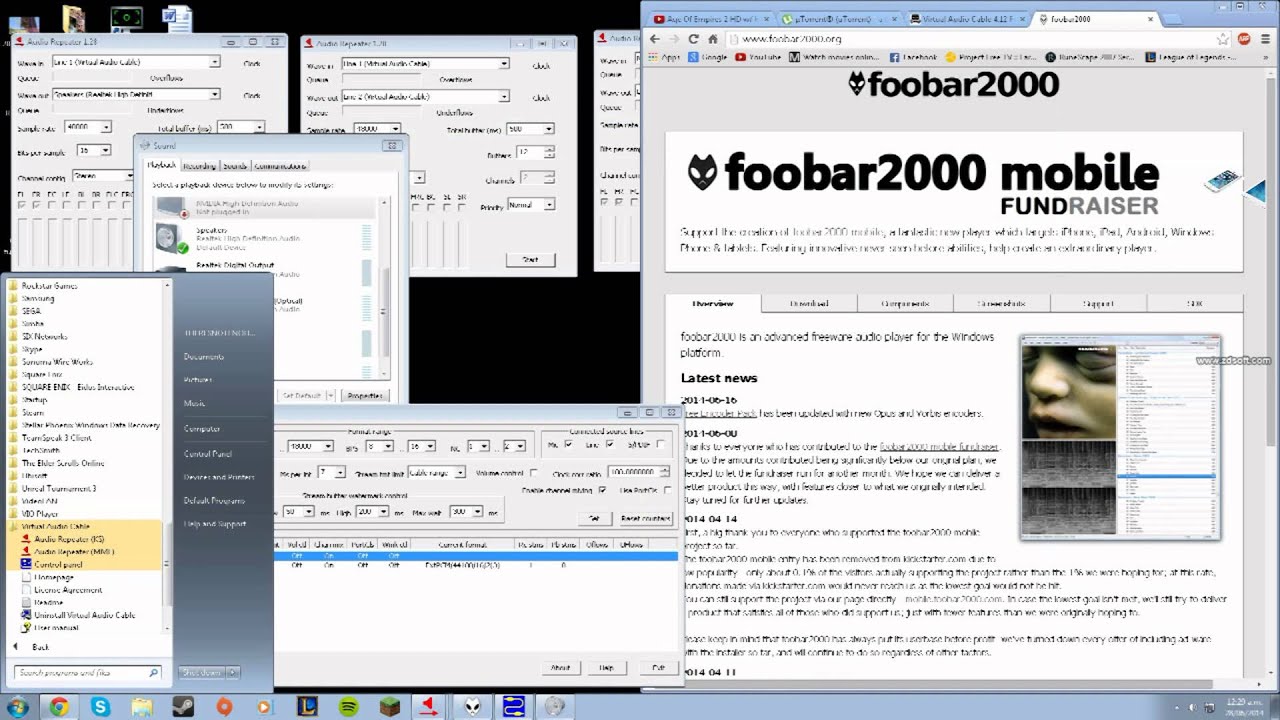Screen dimensions: 1280x720
Task: Open Ms per int dropdown in Control panel
Action: click(x=331, y=472)
